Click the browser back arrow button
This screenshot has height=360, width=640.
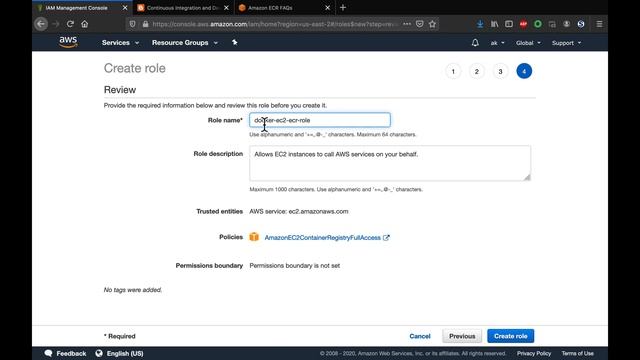(x=41, y=24)
